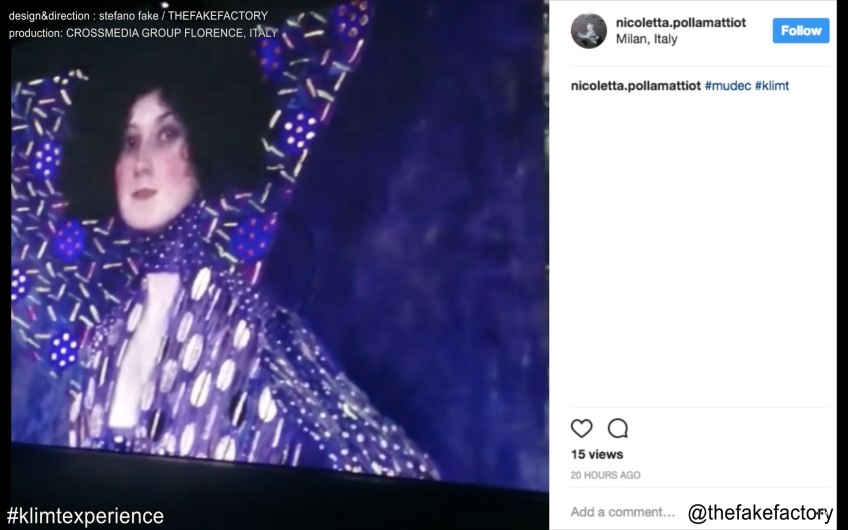Click nicoletta.pollamattiot name in the caption
Image resolution: width=848 pixels, height=530 pixels.
click(x=635, y=85)
